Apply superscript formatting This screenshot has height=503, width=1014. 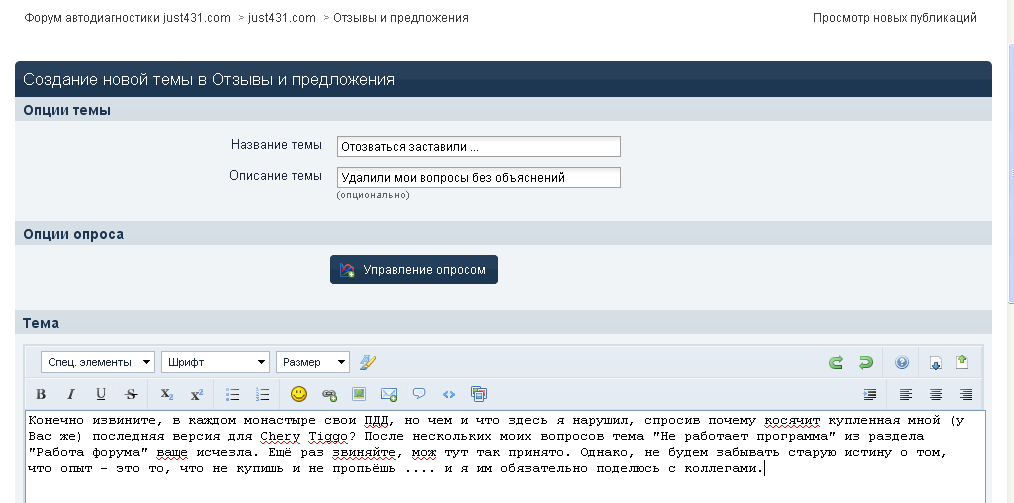pos(197,394)
